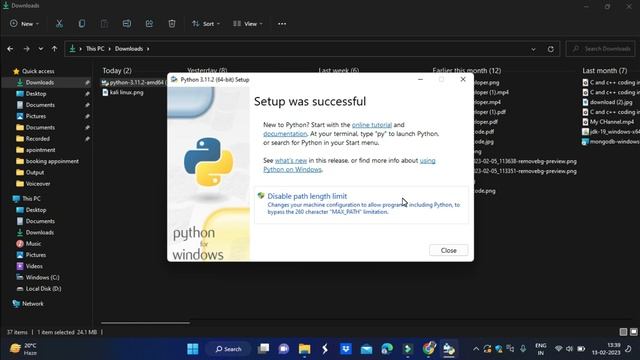Open Voiceover folder in sidebar
Screen dimensions: 640x360
(x=38, y=184)
